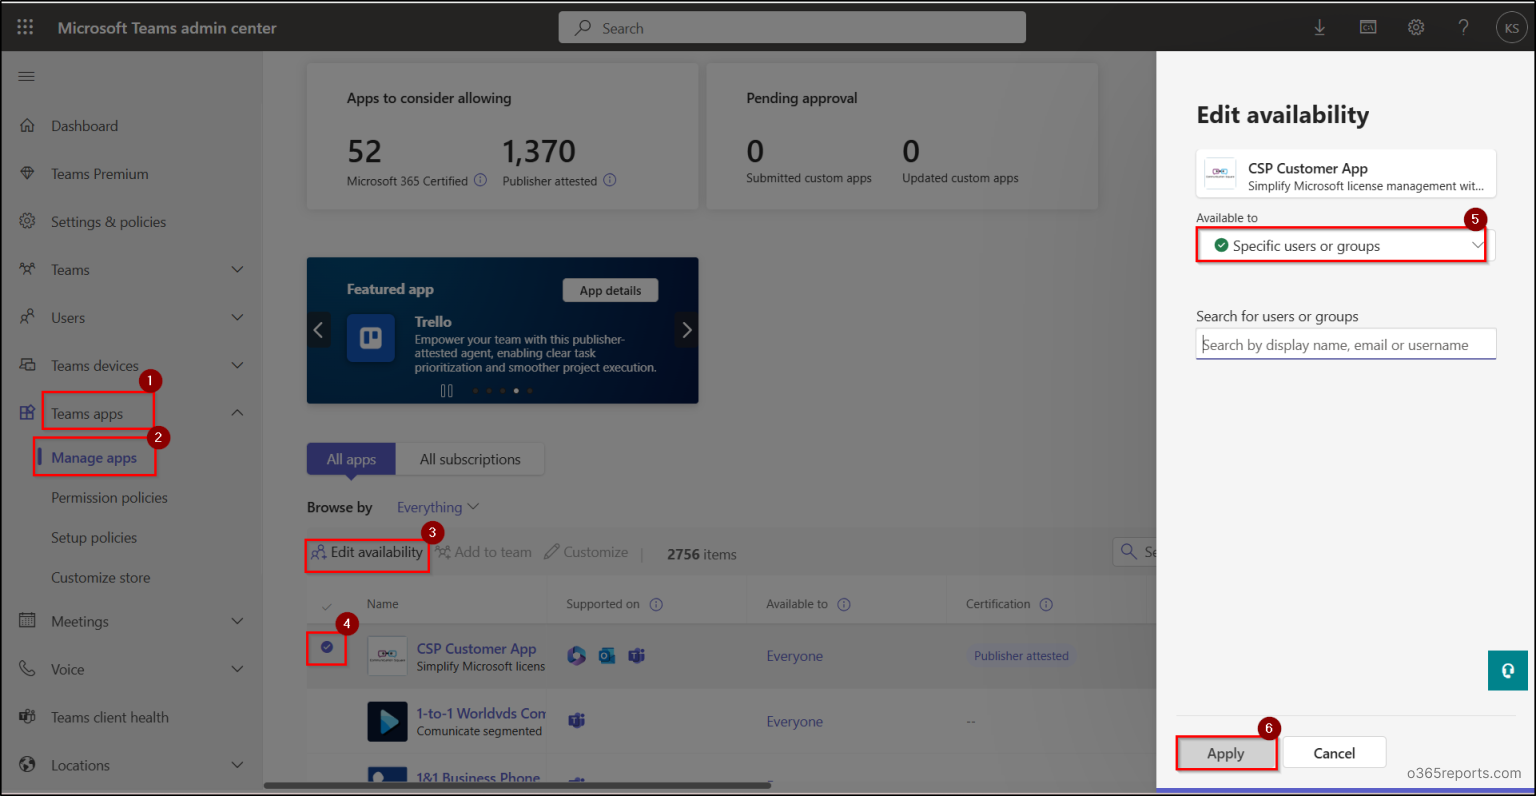Open the Browse by Everything dropdown
The height and width of the screenshot is (796, 1536).
(x=438, y=507)
